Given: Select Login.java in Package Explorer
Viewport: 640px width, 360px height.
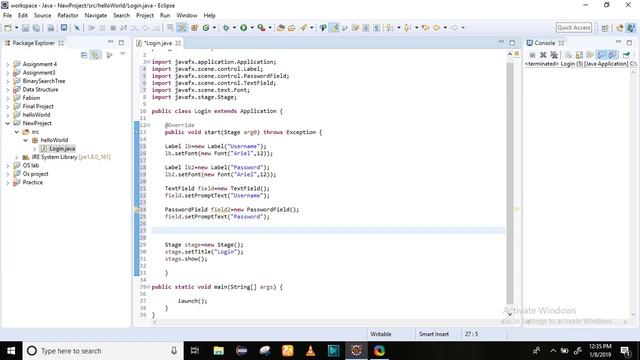Looking at the screenshot, I should coord(62,149).
